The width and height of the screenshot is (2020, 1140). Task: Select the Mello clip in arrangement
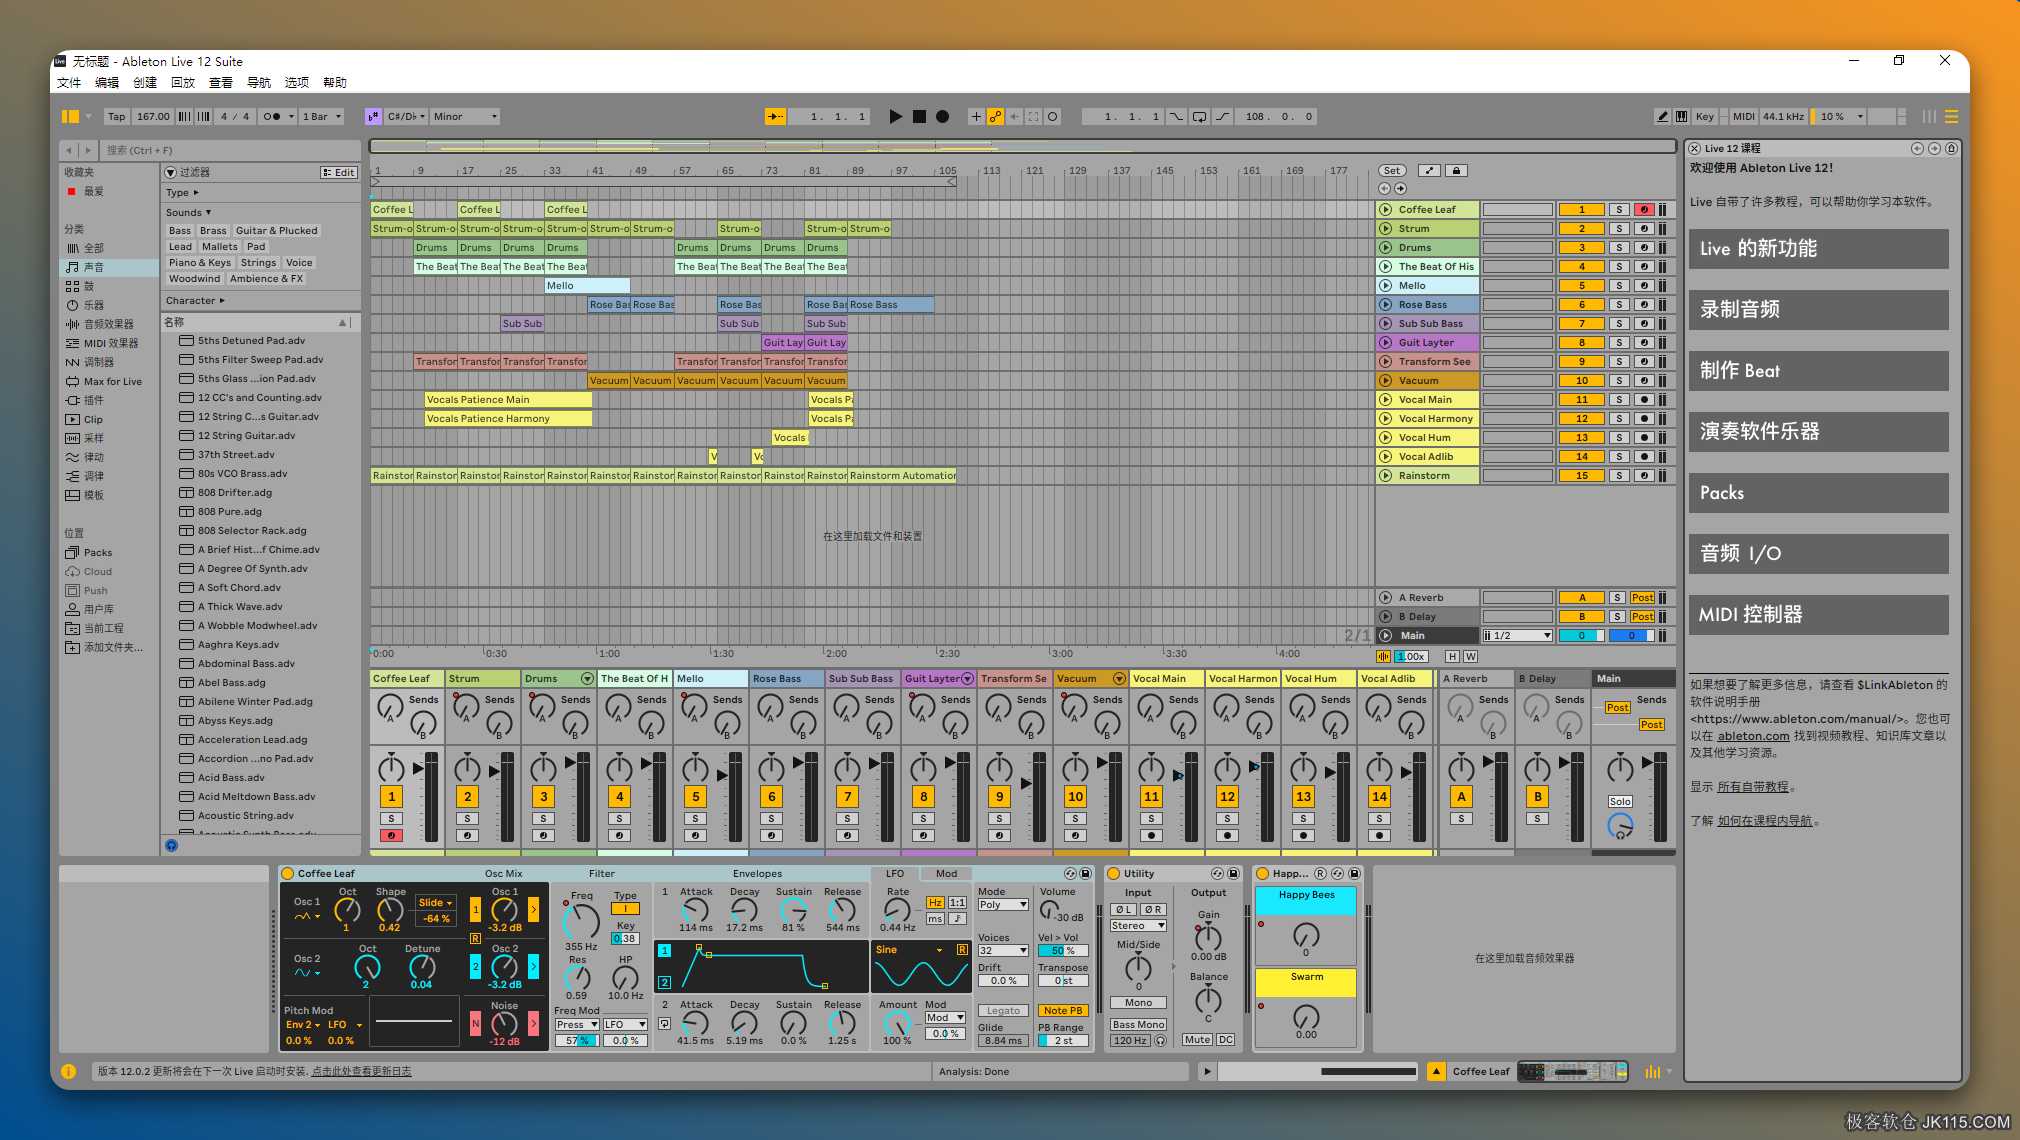pos(587,286)
